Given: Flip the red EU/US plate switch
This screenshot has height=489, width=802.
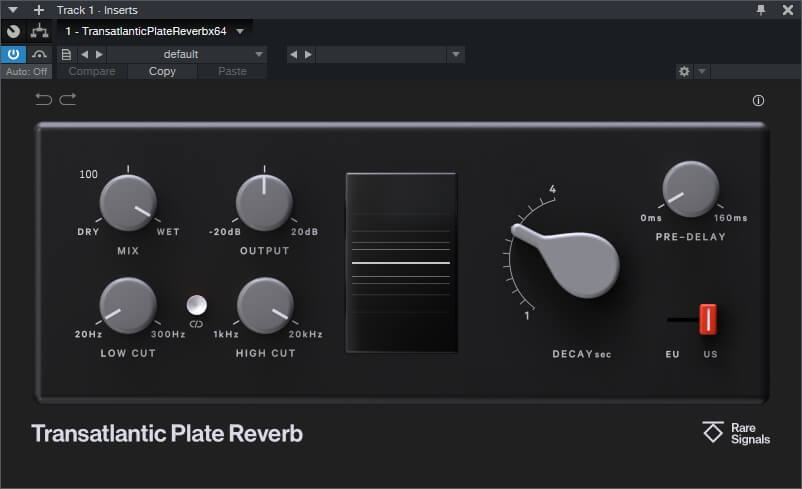Looking at the screenshot, I should (x=708, y=319).
